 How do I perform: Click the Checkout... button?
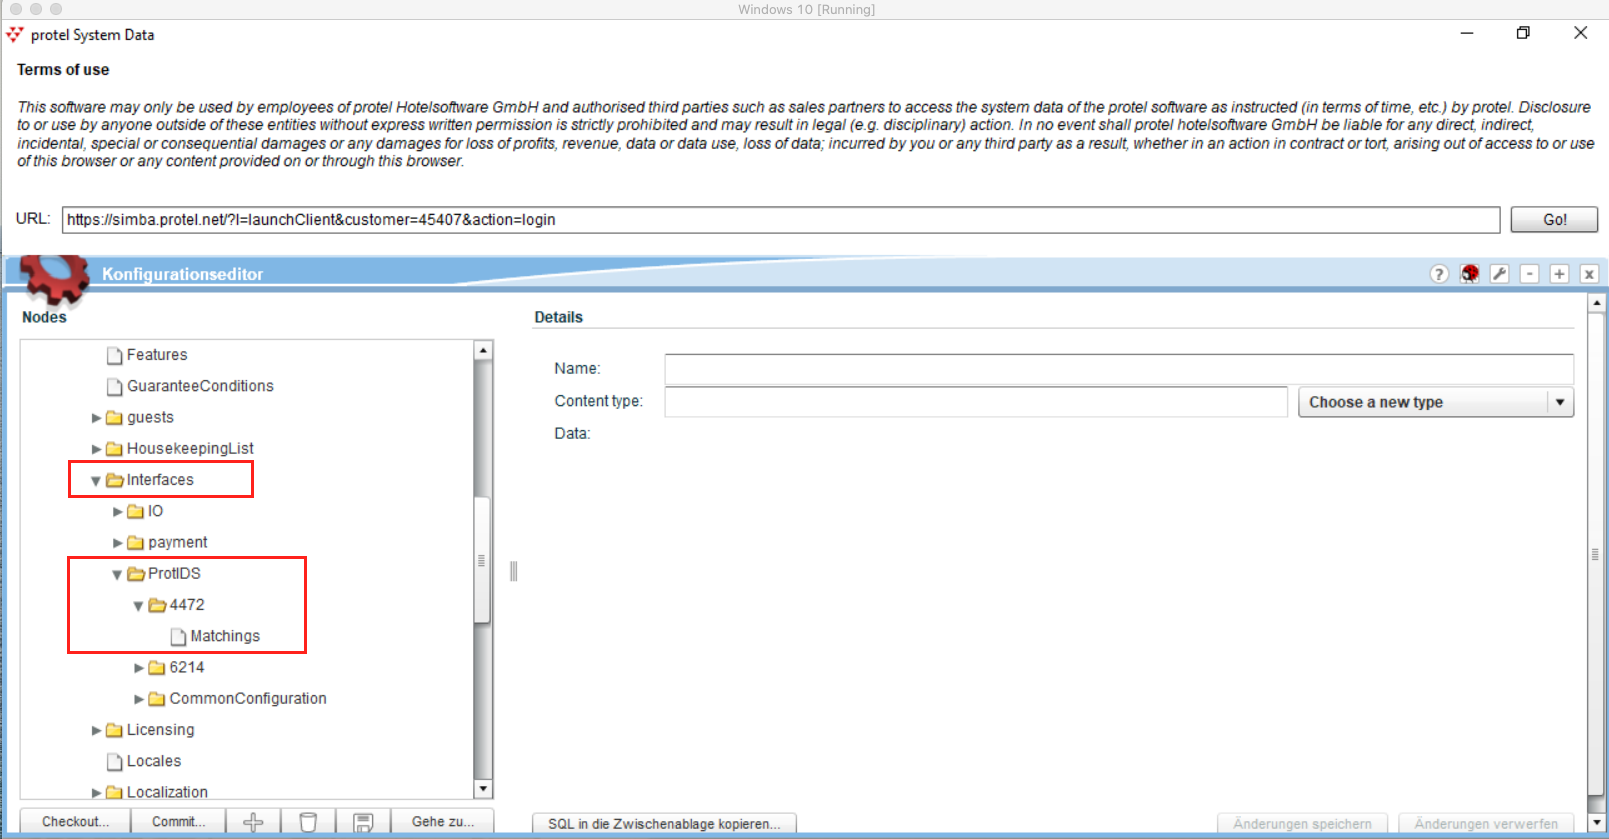tap(75, 822)
